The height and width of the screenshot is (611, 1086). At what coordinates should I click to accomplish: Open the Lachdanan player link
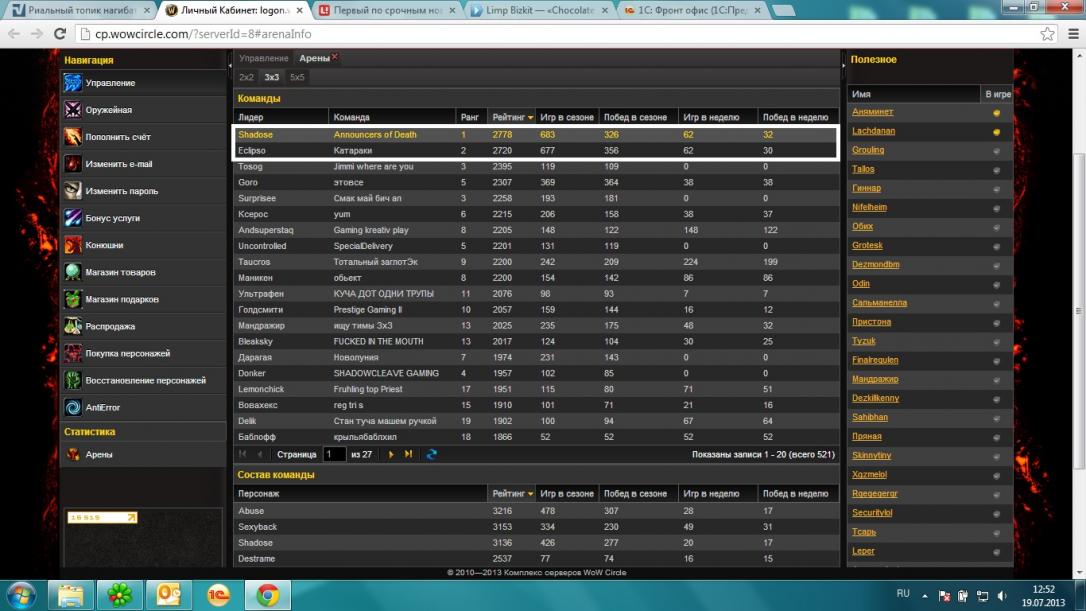873,131
